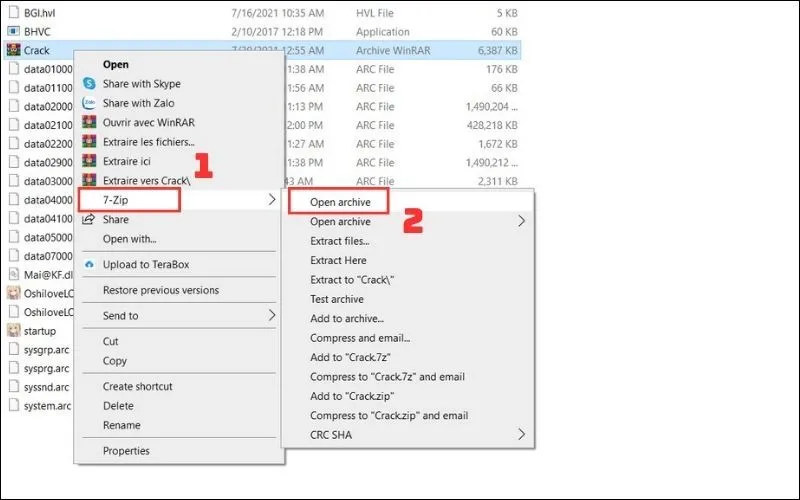Click the Mai@KF dll file icon
Screen dimensions: 800x500
(14, 274)
